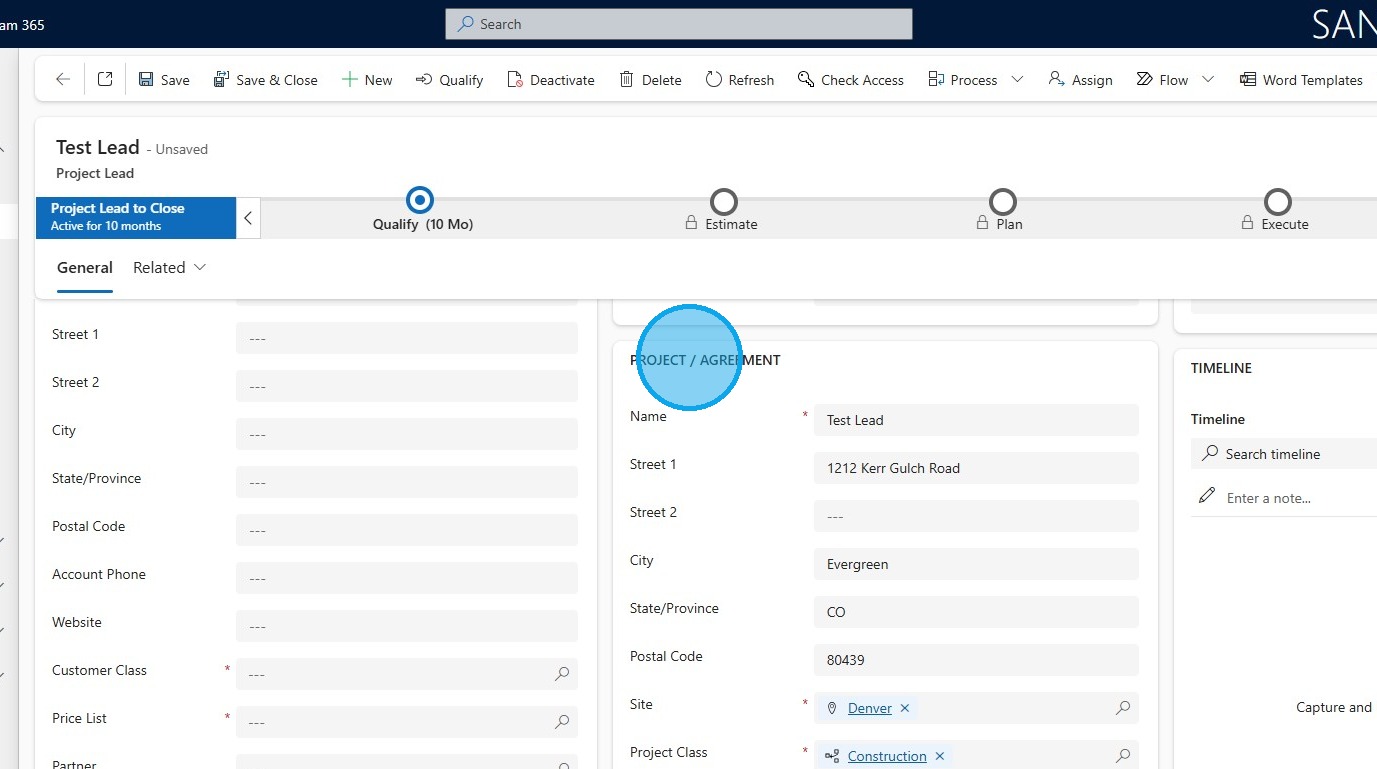Assign the record to someone
Screen dimensions: 1377x769
point(1081,80)
